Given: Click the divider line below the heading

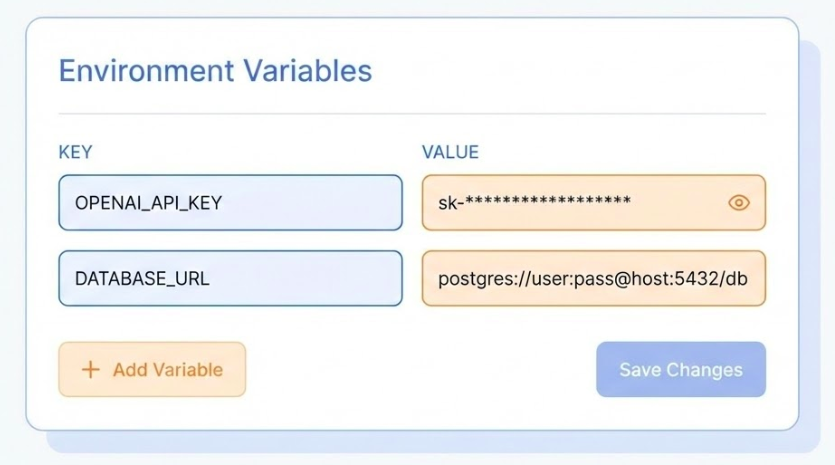Looking at the screenshot, I should (412, 114).
